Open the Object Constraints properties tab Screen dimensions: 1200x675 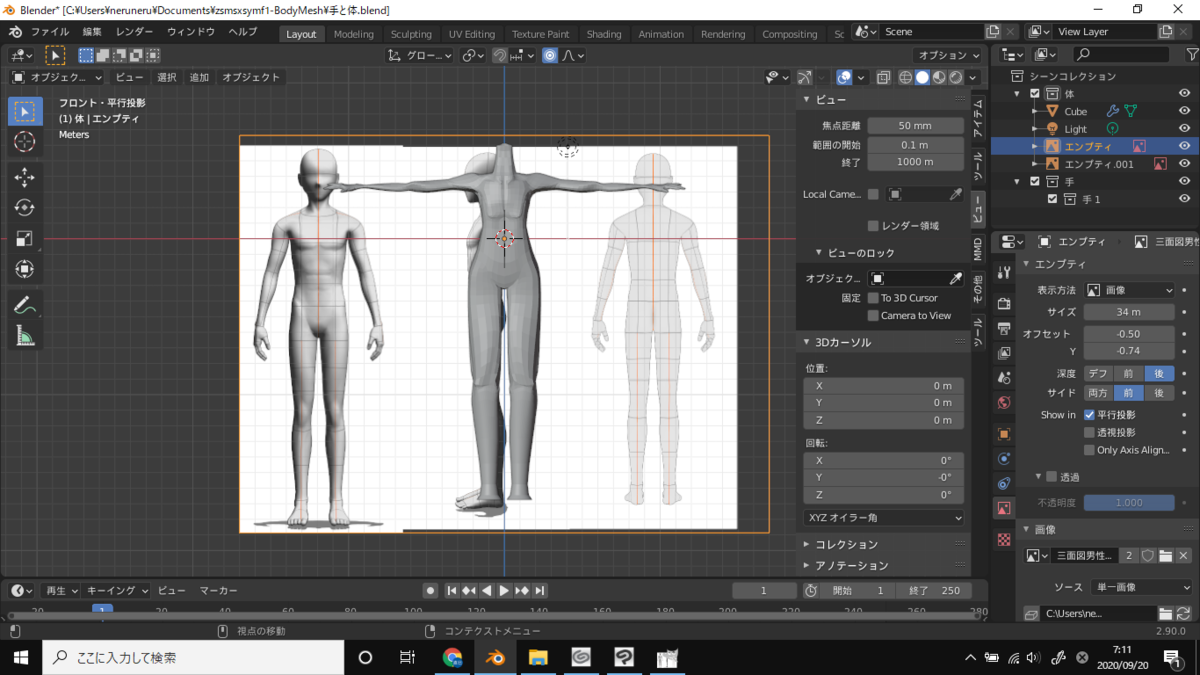pyautogui.click(x=1004, y=484)
